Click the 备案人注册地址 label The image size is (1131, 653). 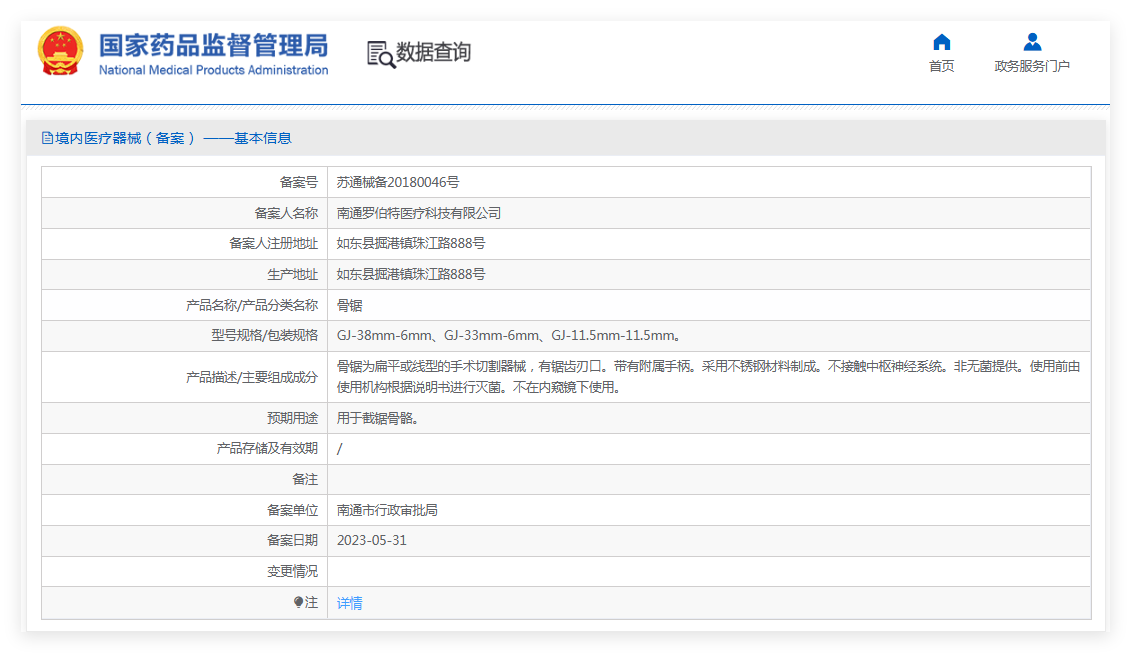[x=273, y=244]
